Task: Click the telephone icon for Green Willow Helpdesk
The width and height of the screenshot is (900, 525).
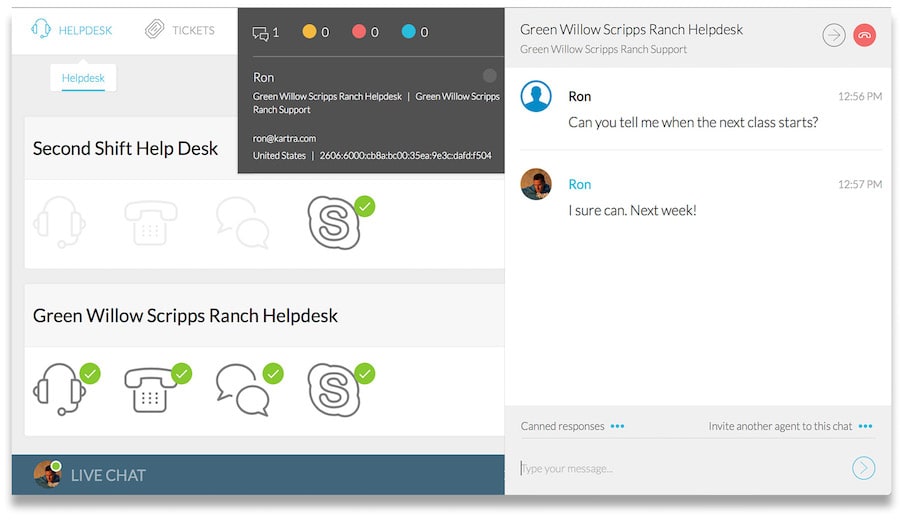Action: coord(150,389)
